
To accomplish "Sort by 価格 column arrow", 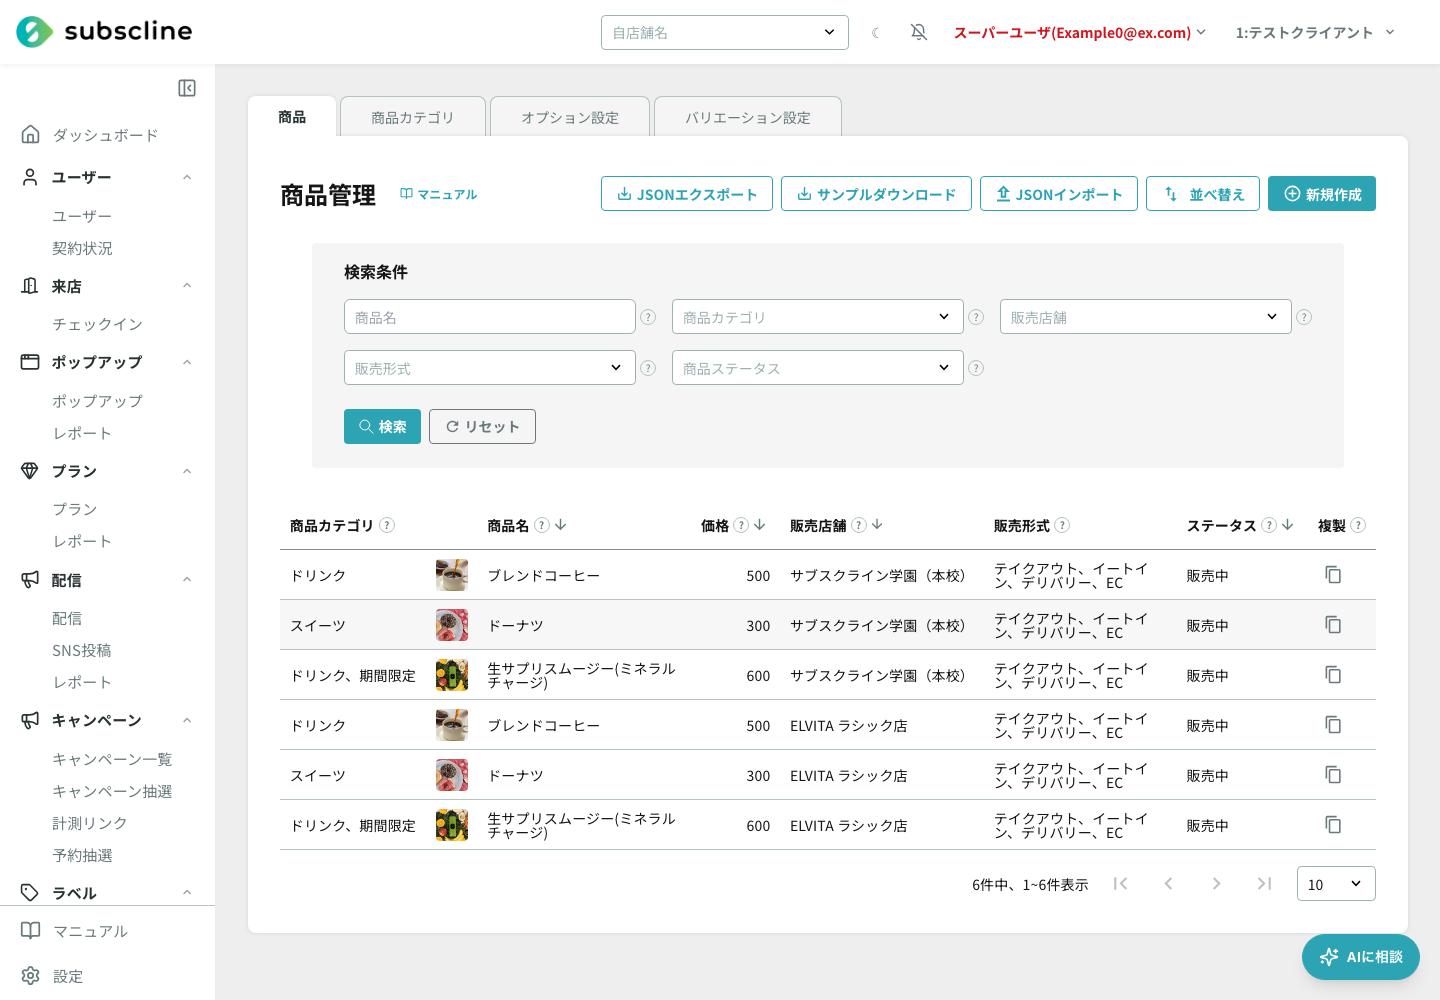I will pos(760,525).
